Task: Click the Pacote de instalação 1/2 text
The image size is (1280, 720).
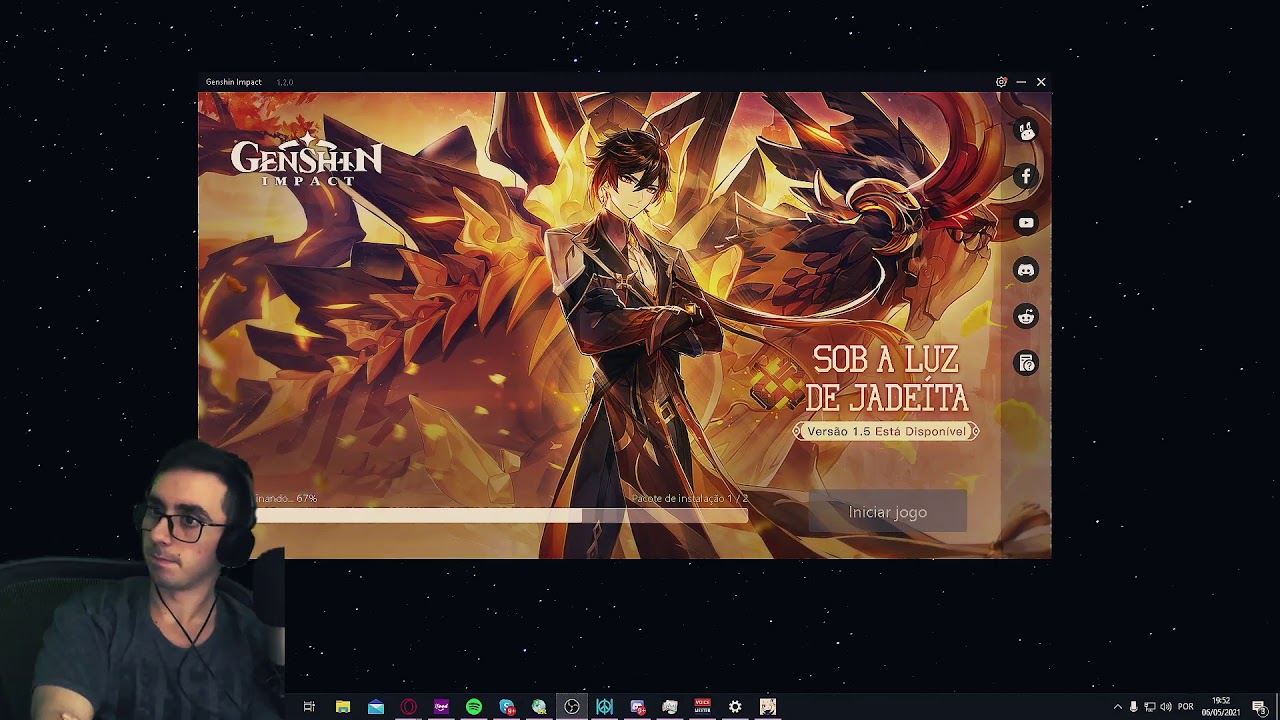Action: (690, 498)
